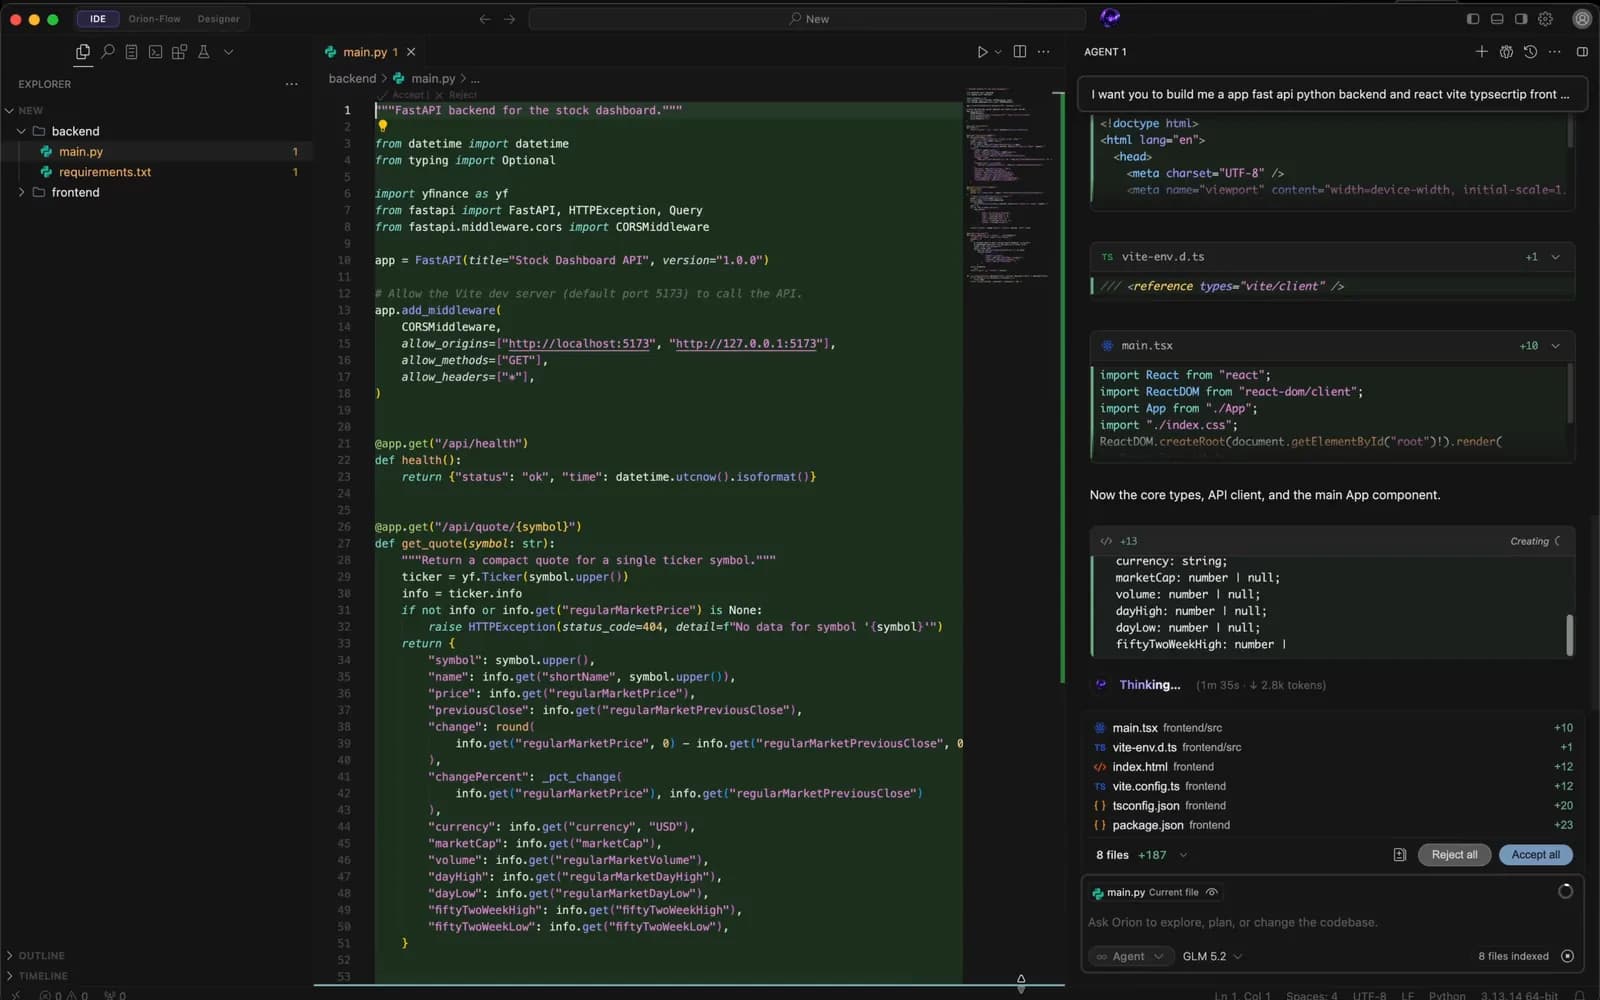
Task: Click the AGENT 1 panel tab
Action: (x=1105, y=52)
